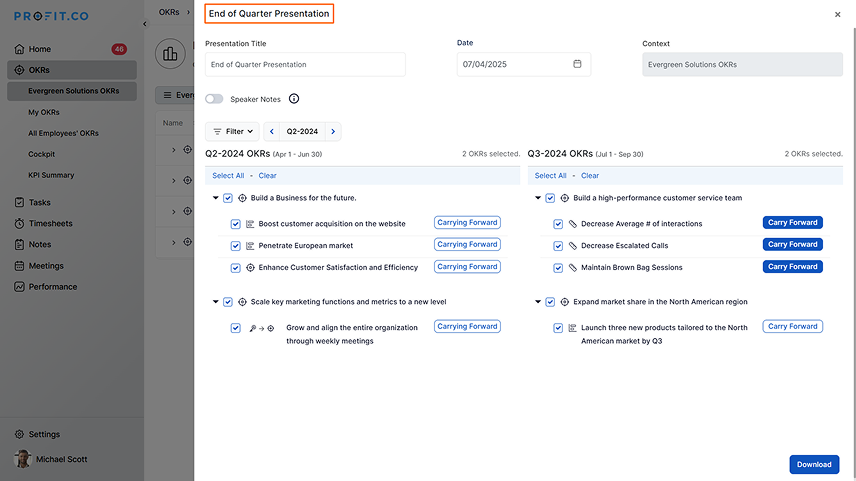Uncheck 'Build a Business for the future'

(228, 198)
